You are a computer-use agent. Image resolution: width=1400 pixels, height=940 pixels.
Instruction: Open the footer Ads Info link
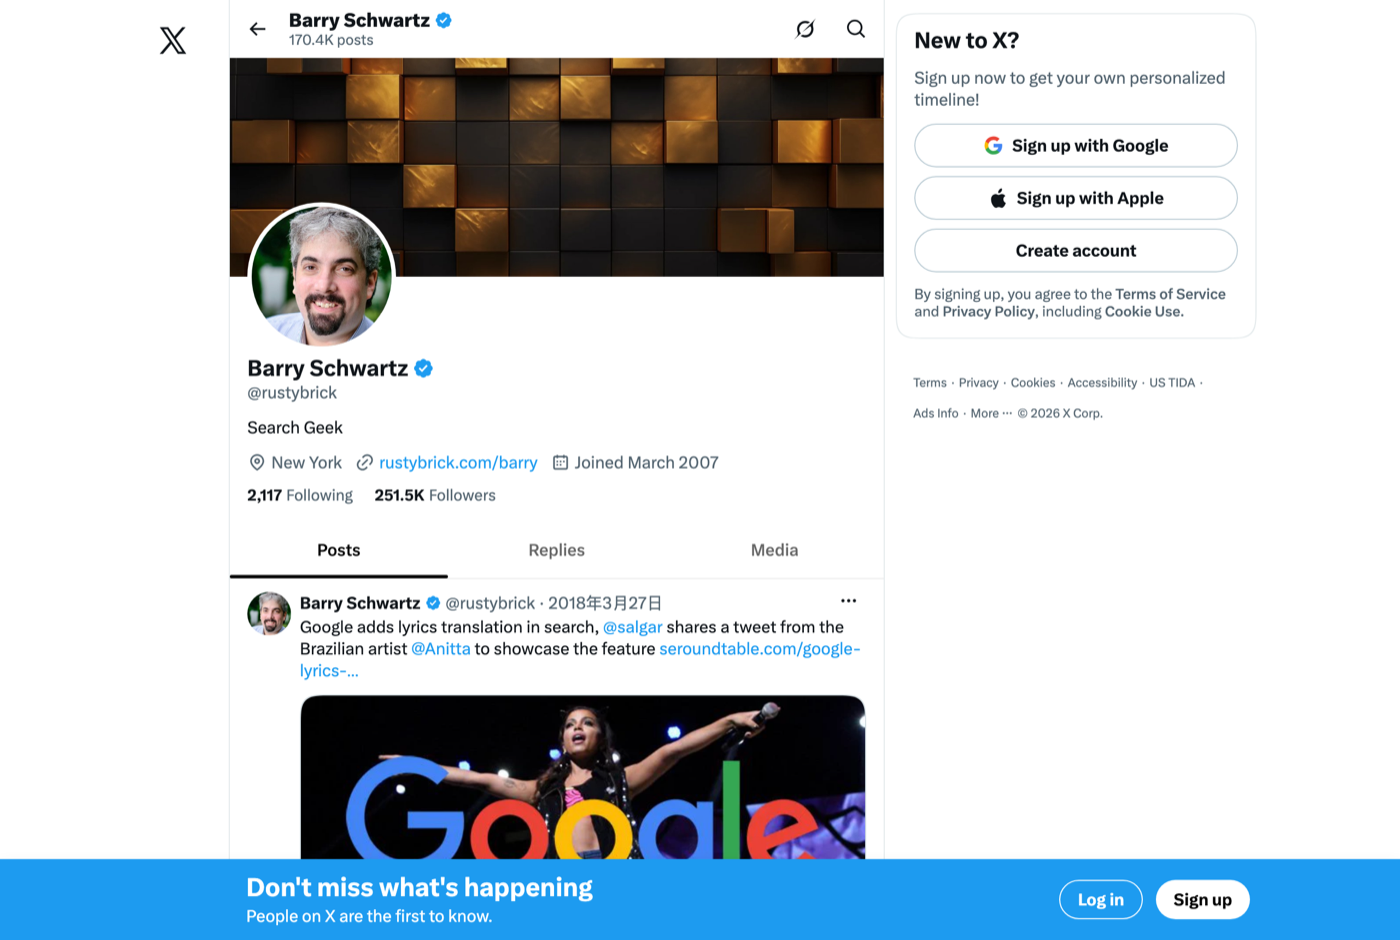[x=936, y=413]
